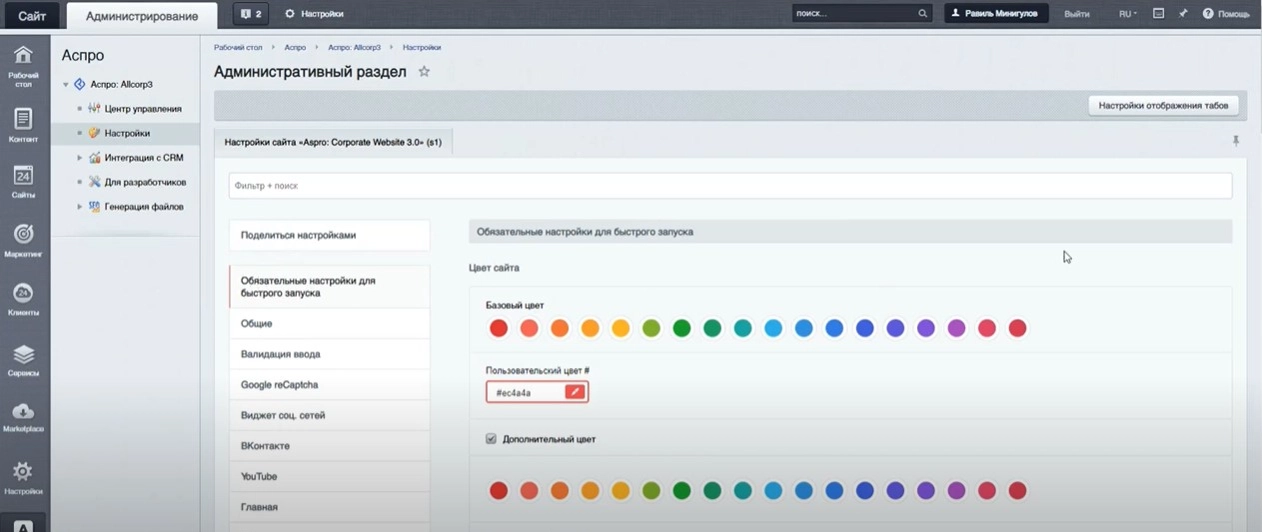This screenshot has width=1262, height=532.
Task: Open the ВКонтакте settings section
Action: click(x=329, y=446)
